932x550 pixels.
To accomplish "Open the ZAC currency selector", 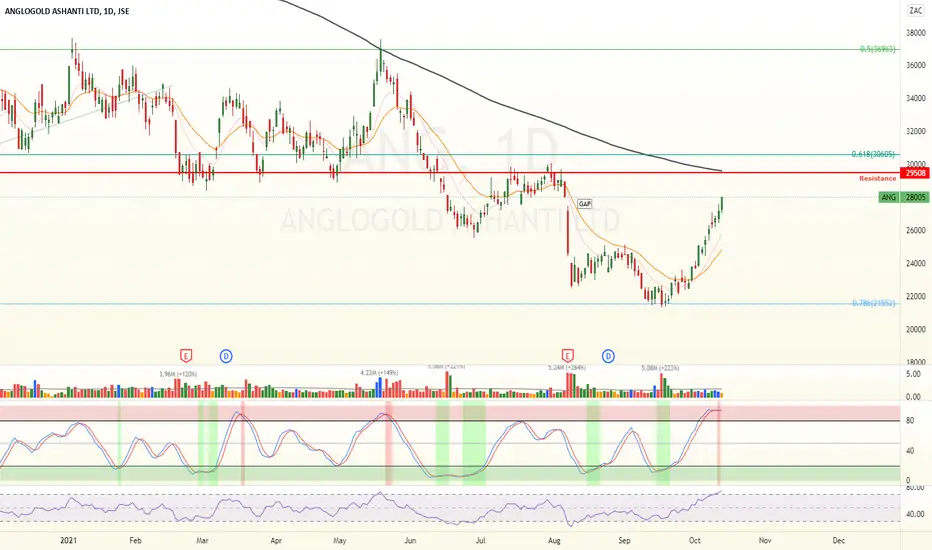I will (x=915, y=11).
